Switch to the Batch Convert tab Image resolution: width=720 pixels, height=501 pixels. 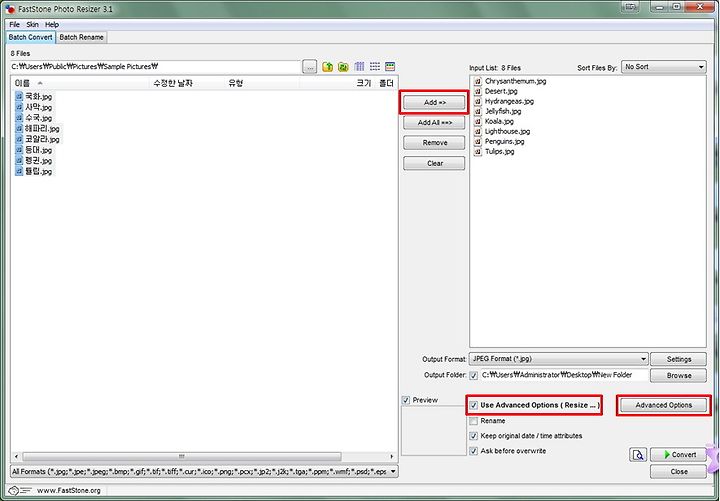pyautogui.click(x=30, y=37)
